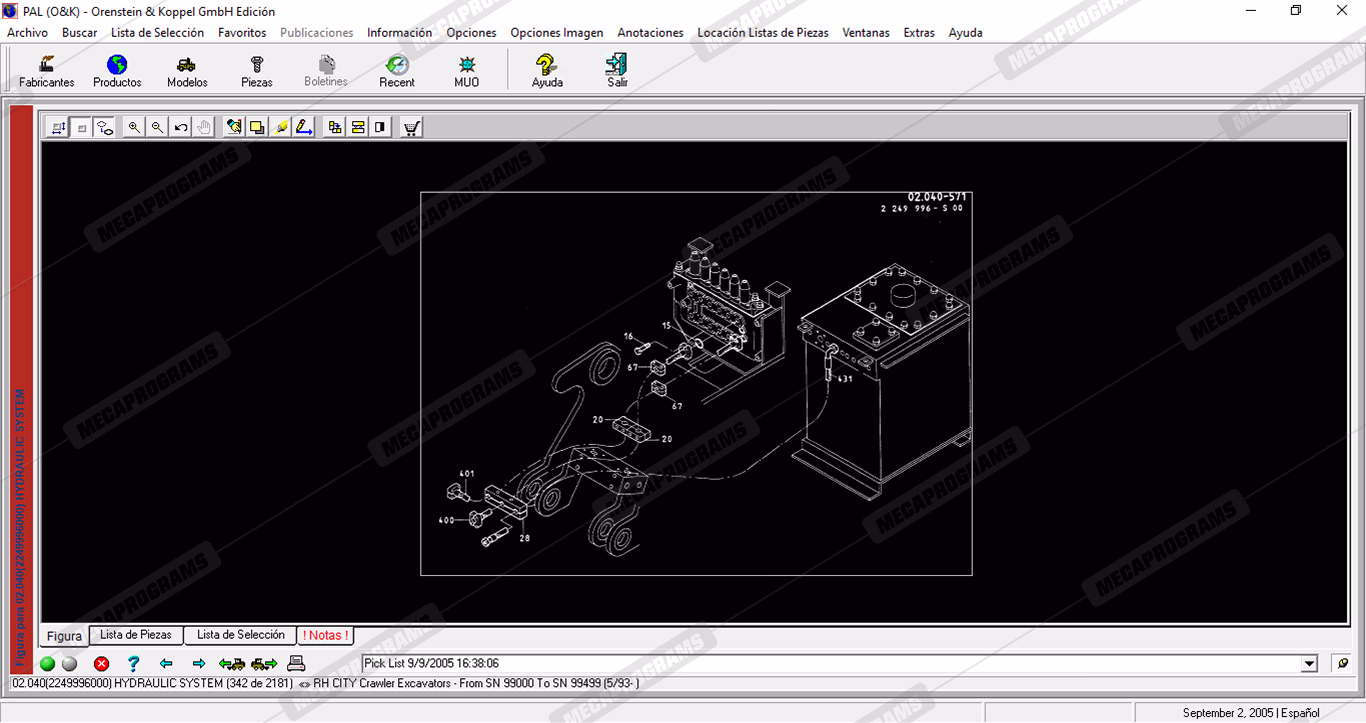Click the Modelos toolbar button
1366x723 pixels.
(x=187, y=71)
